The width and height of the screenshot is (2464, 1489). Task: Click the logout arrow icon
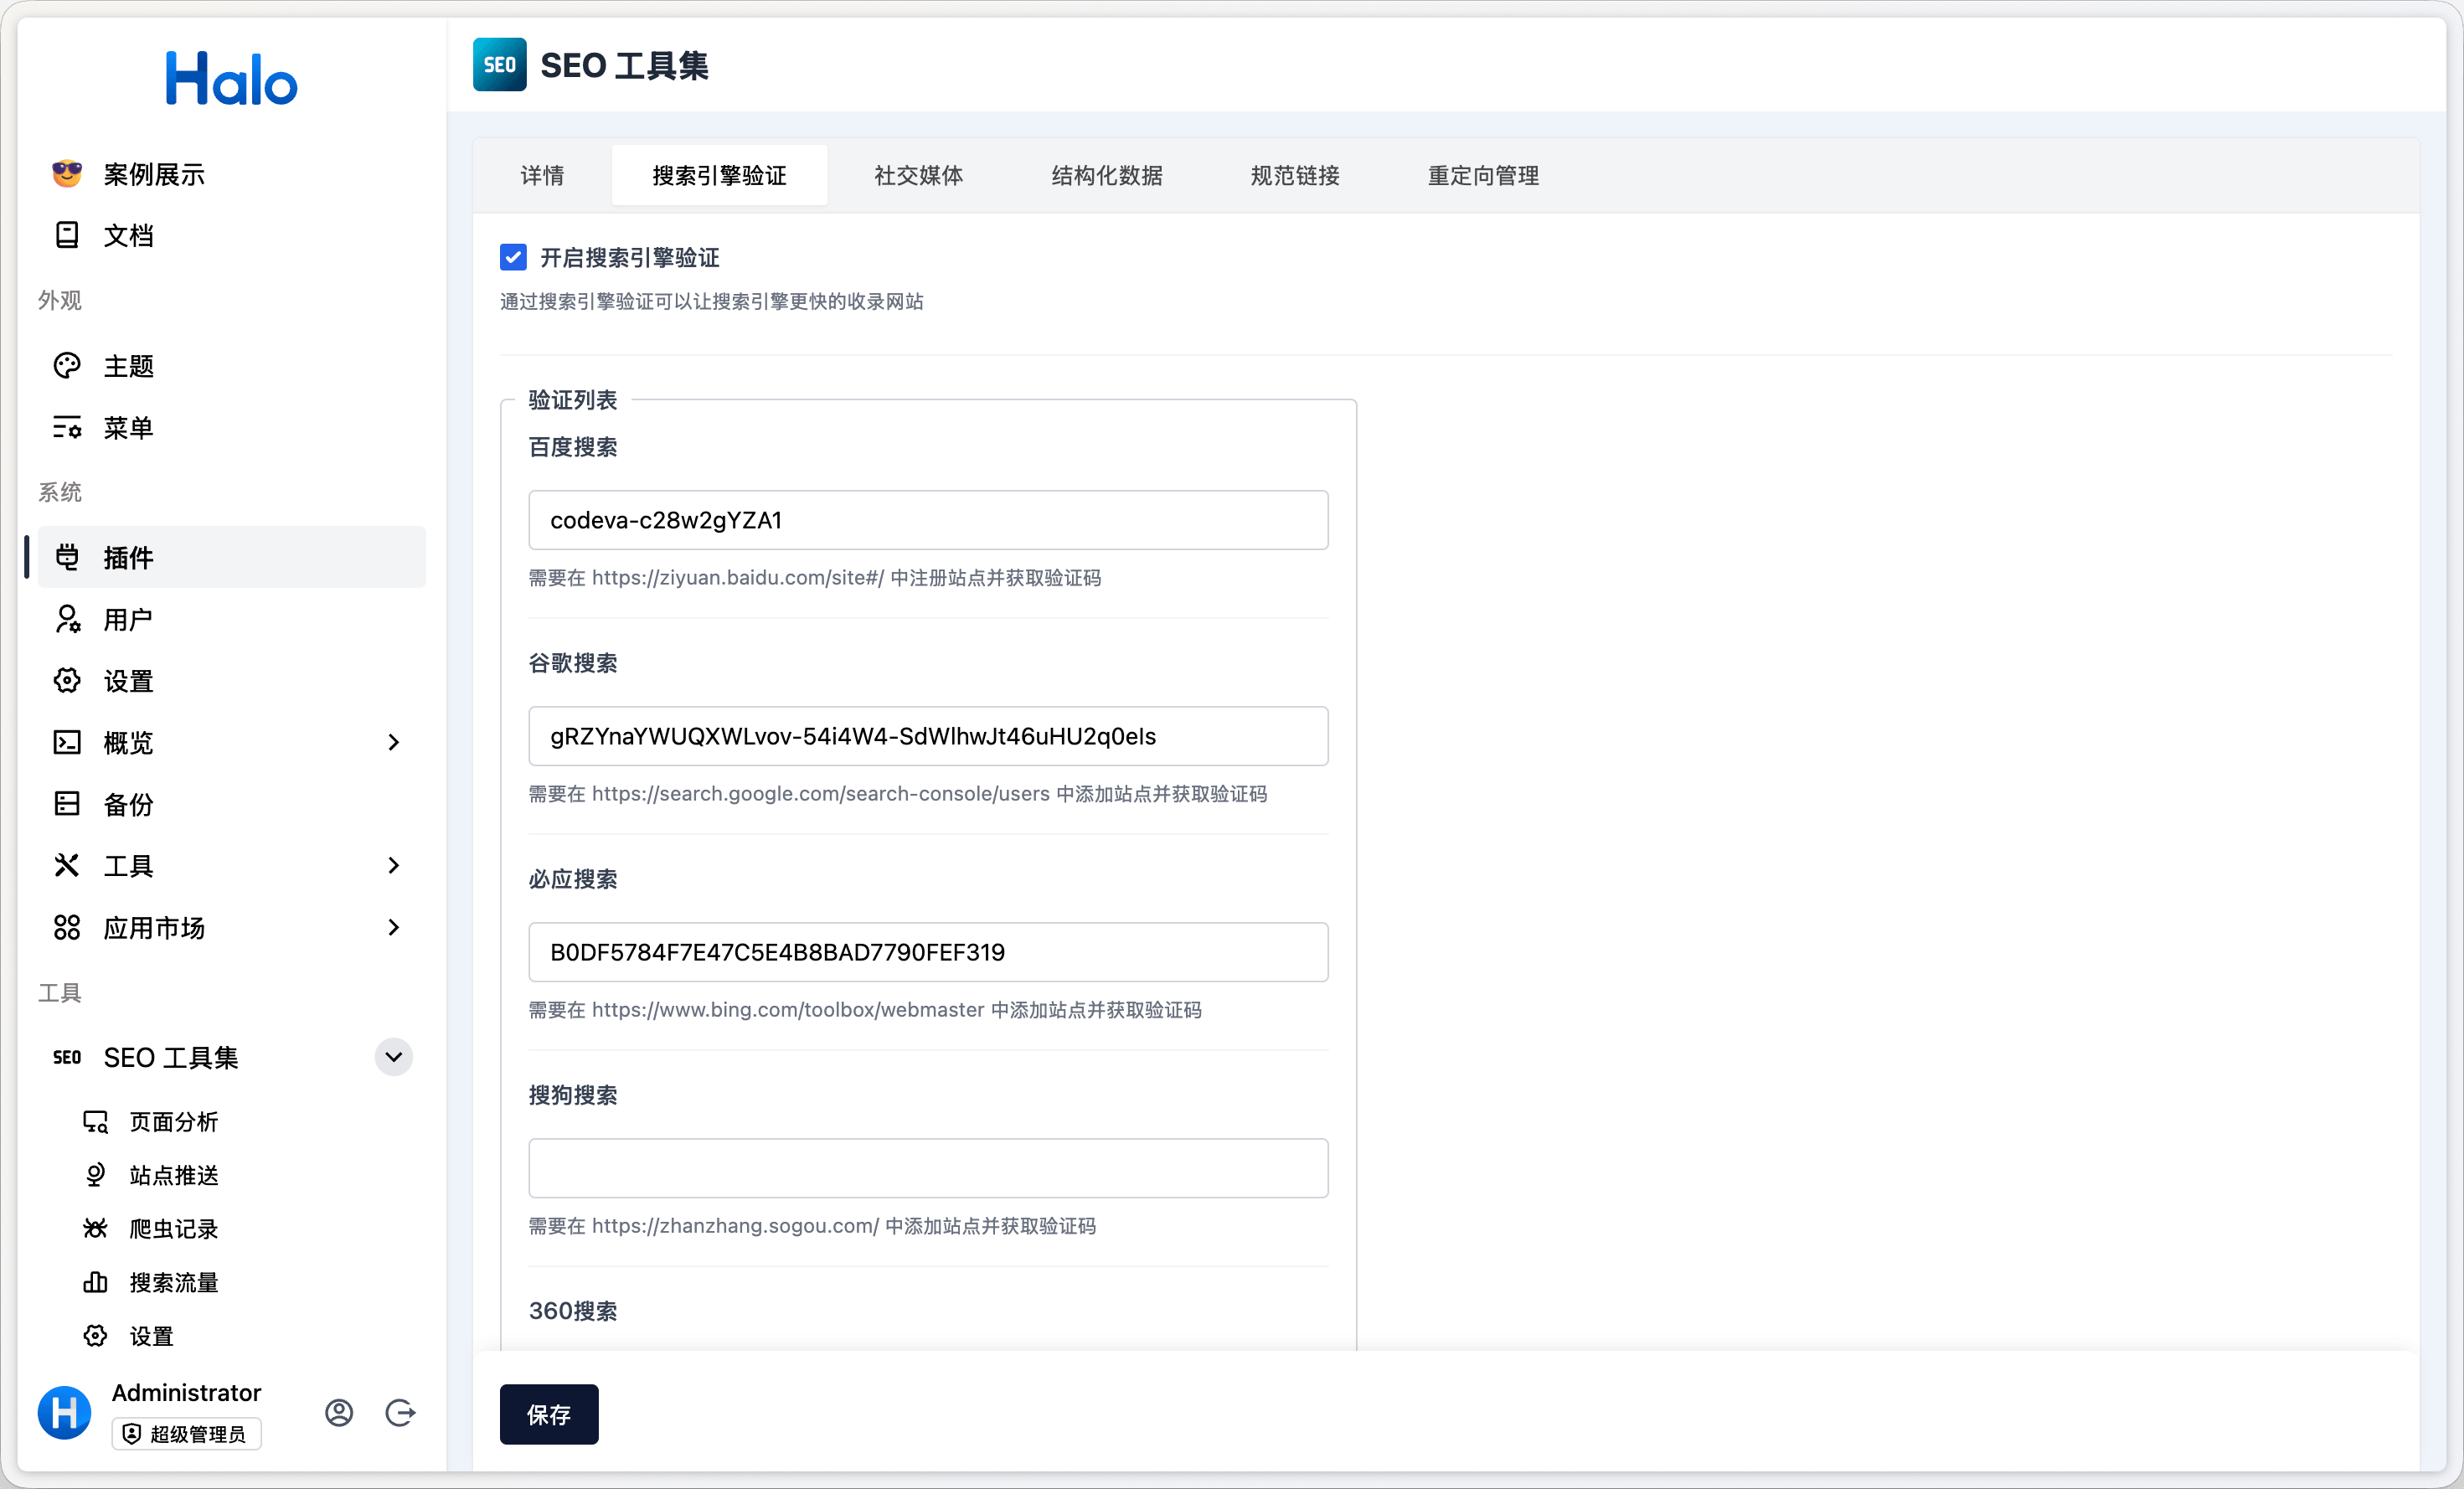coord(400,1413)
